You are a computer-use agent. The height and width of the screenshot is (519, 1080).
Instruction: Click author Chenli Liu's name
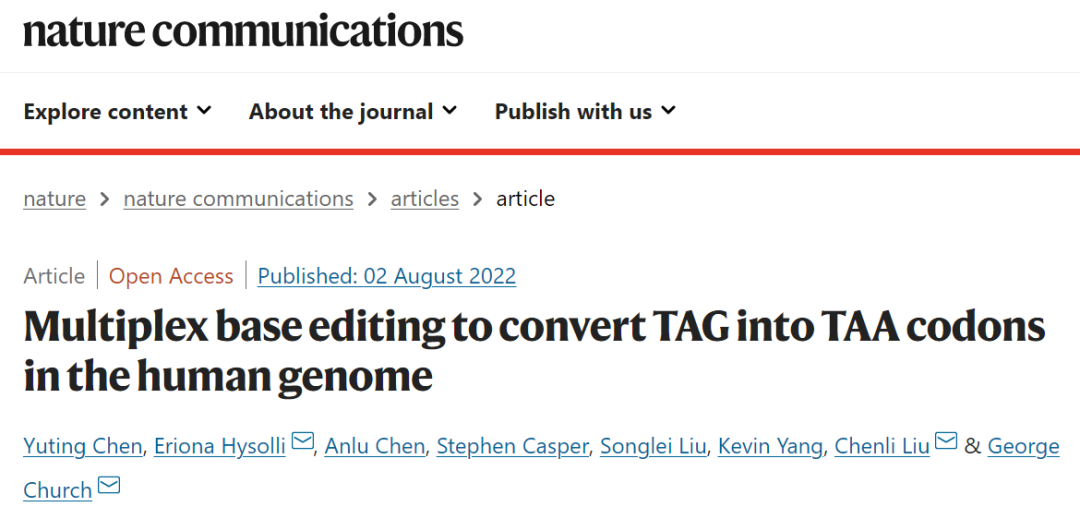tap(881, 446)
